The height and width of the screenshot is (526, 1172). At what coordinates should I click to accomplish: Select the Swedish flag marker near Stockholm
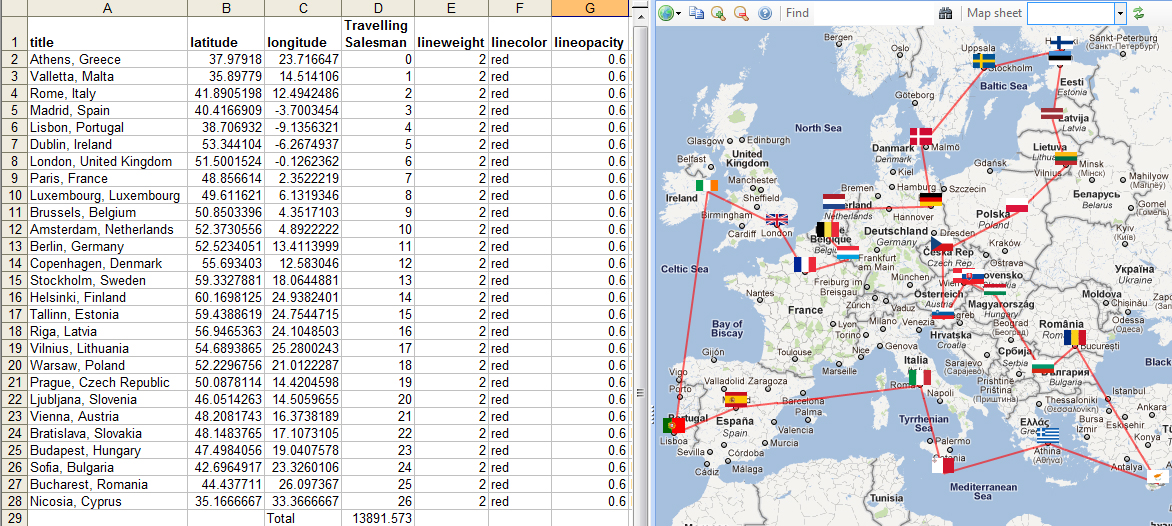(x=984, y=61)
